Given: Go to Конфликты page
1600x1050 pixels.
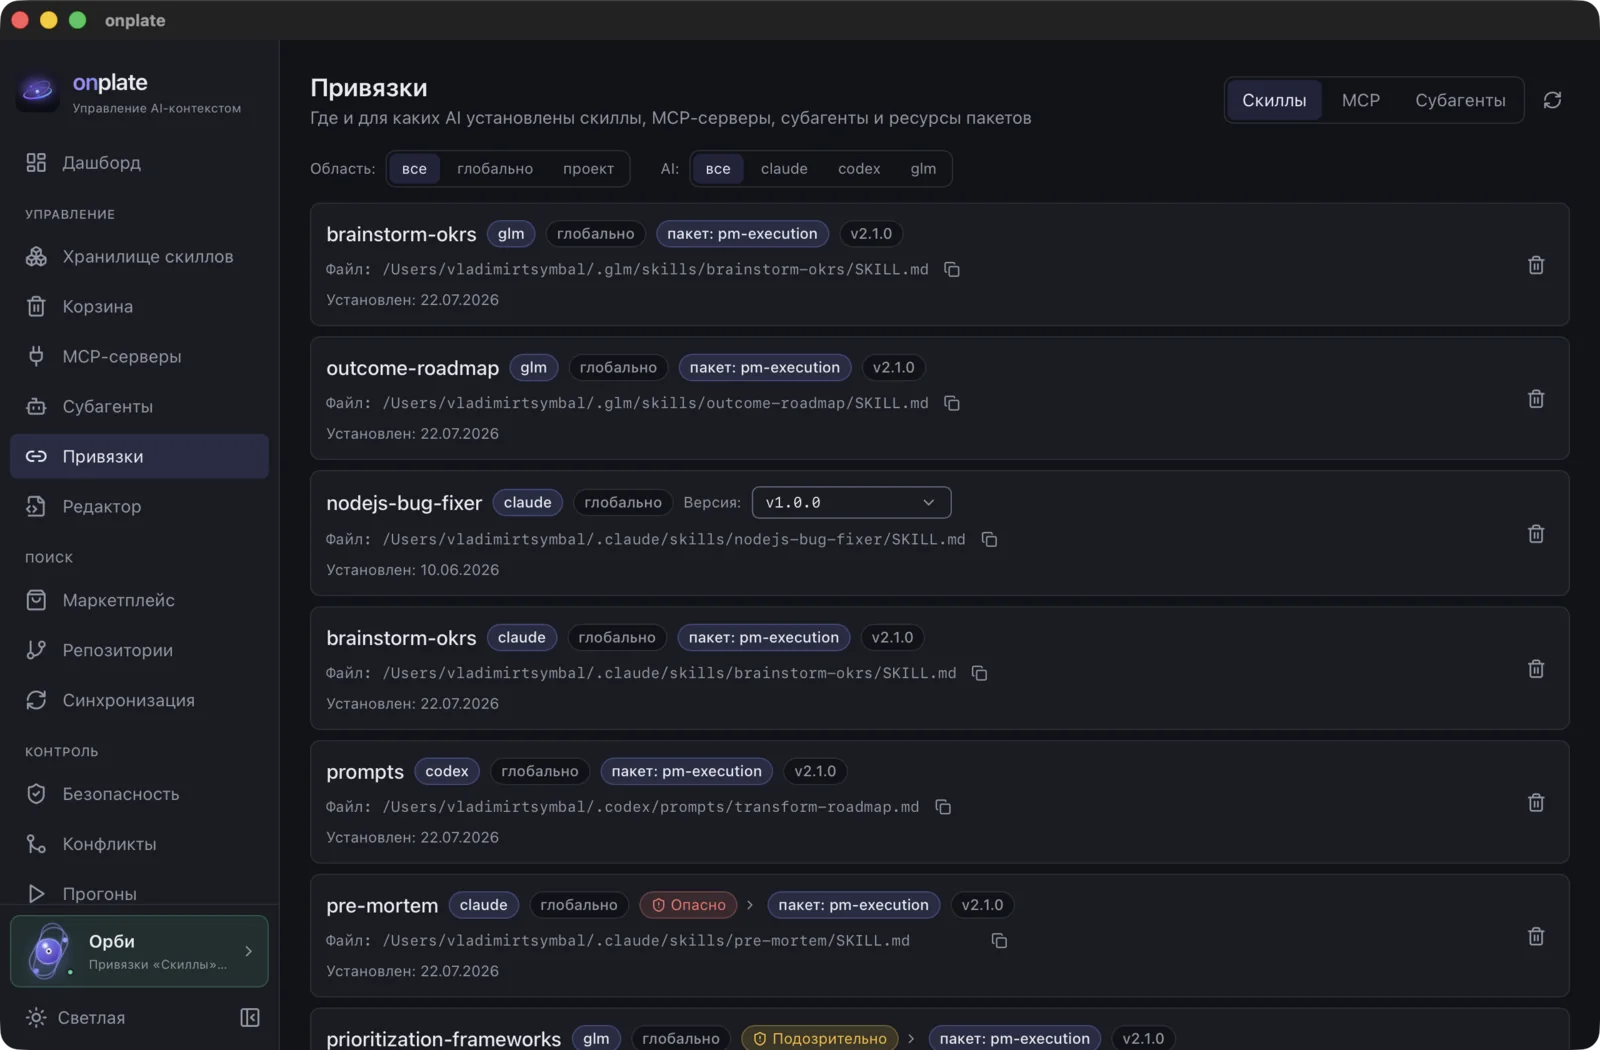Looking at the screenshot, I should [139, 845].
